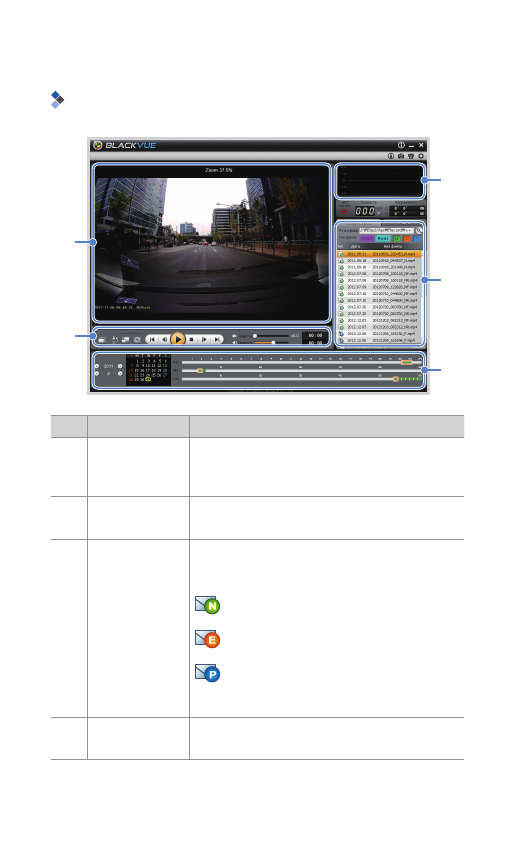Click the next year arrow beside 2011
Screen dimensions: 510x850
pyautogui.click(x=120, y=366)
